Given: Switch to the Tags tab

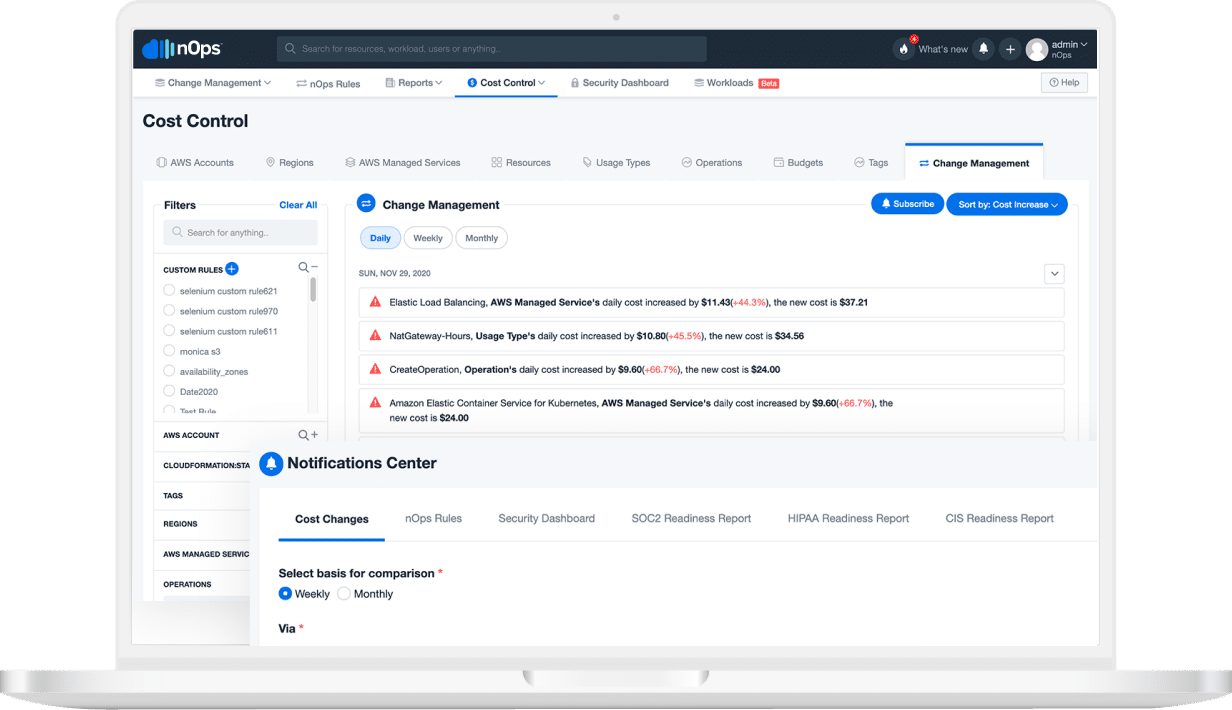Looking at the screenshot, I should (x=871, y=163).
